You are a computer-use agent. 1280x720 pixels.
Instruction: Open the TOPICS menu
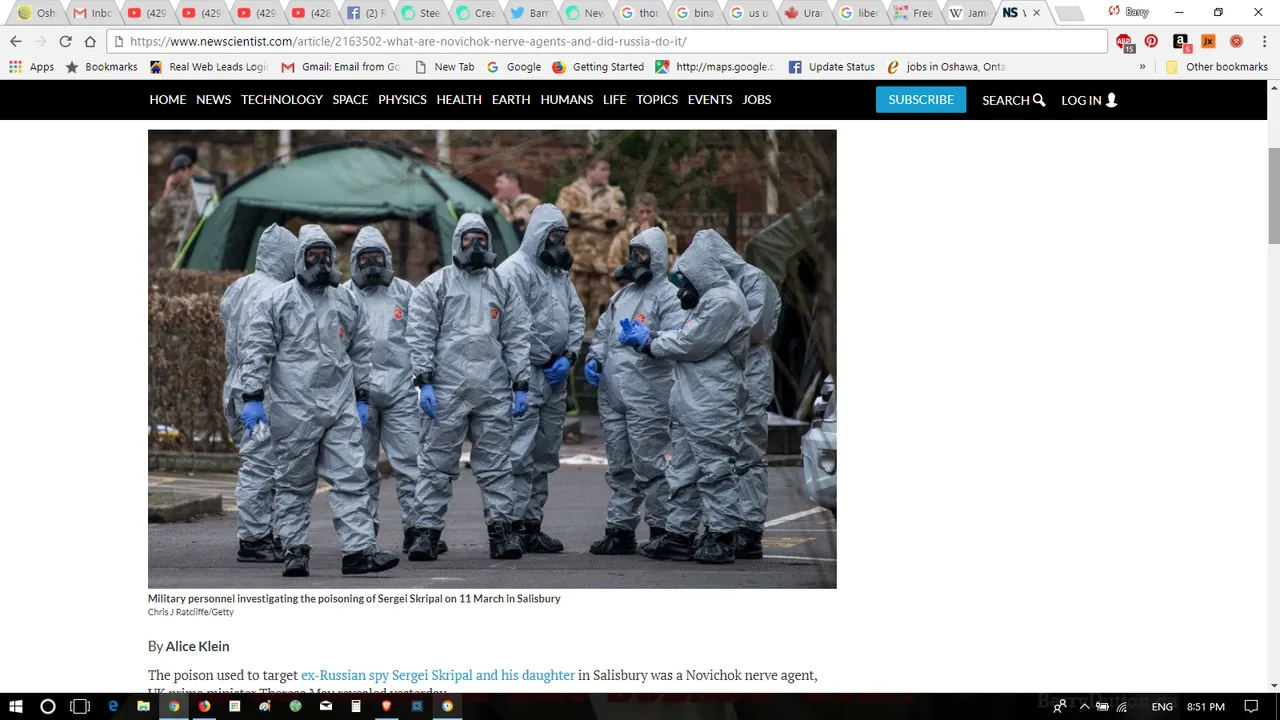[657, 100]
